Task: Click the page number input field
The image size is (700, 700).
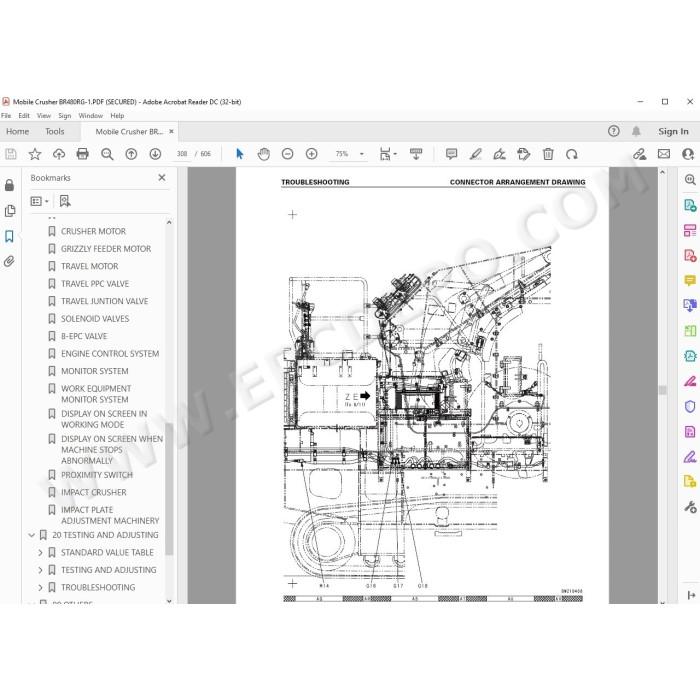Action: pos(182,154)
